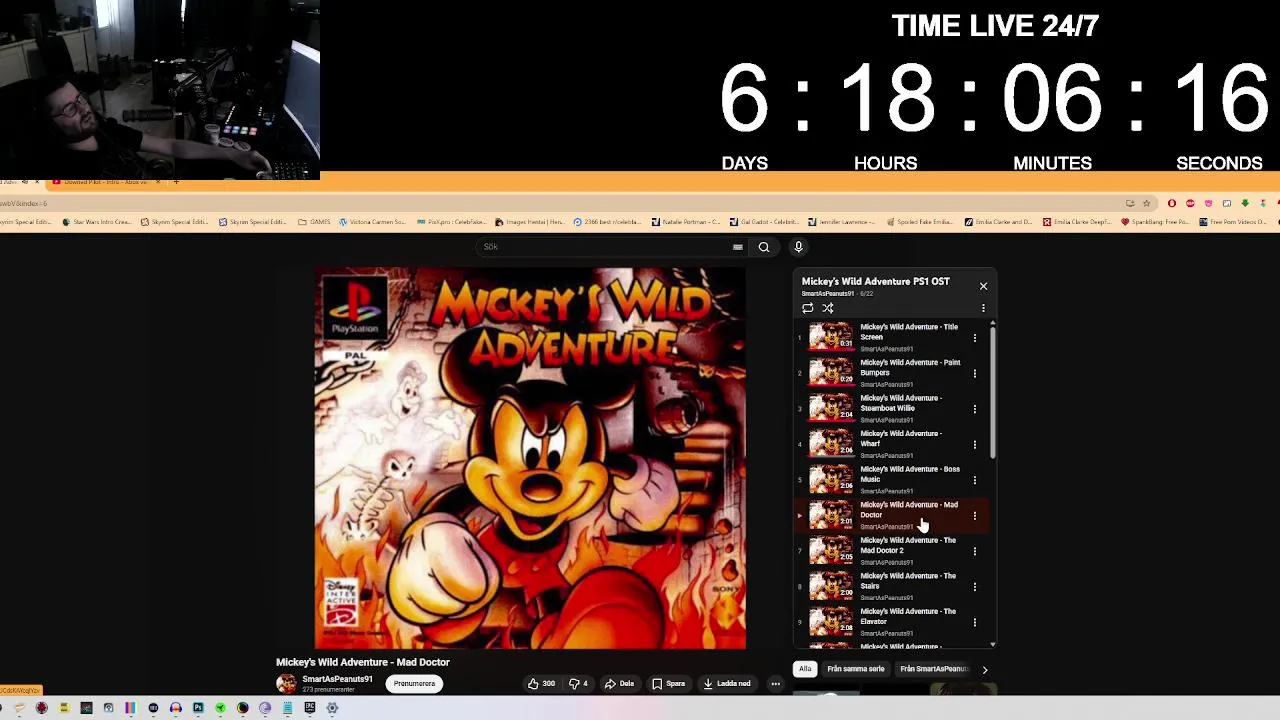Open options for Mad Doctor track

(x=975, y=516)
